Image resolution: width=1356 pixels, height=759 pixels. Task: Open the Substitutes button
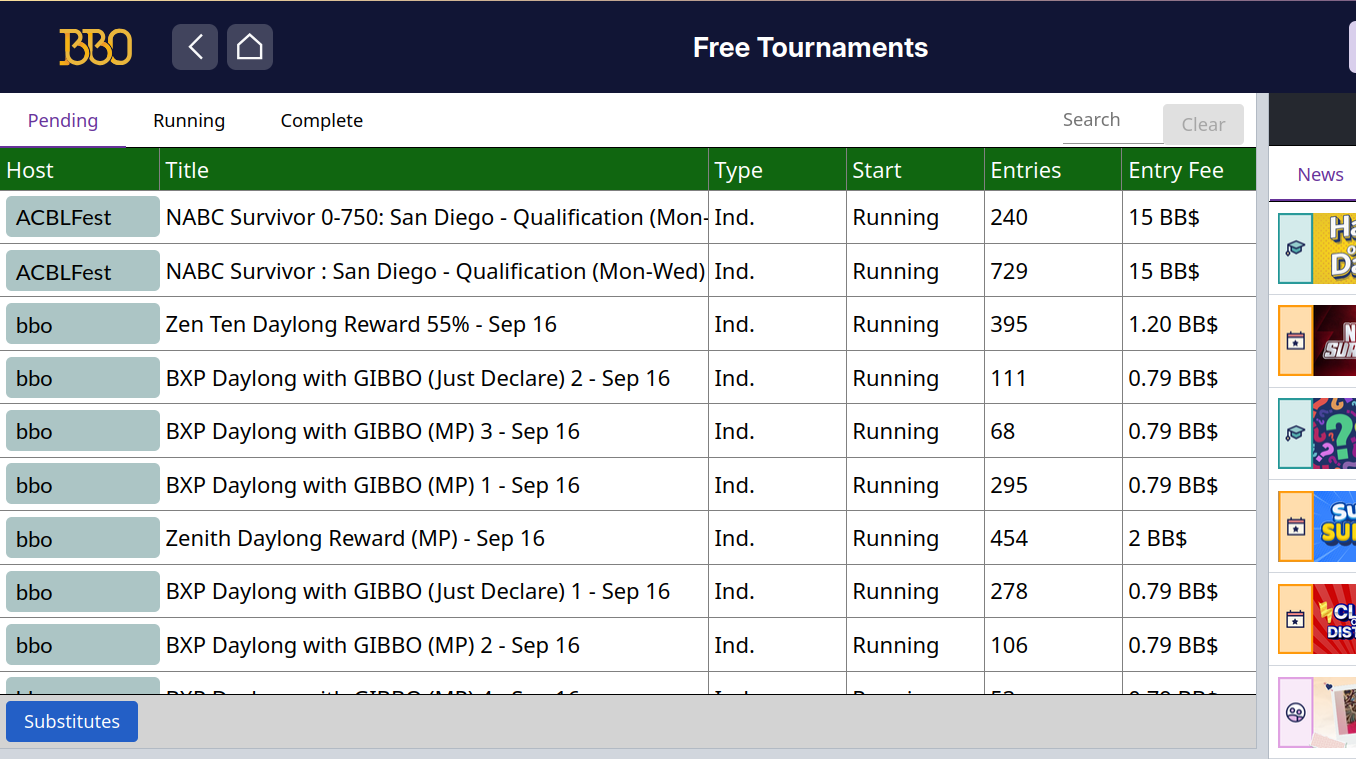tap(72, 722)
